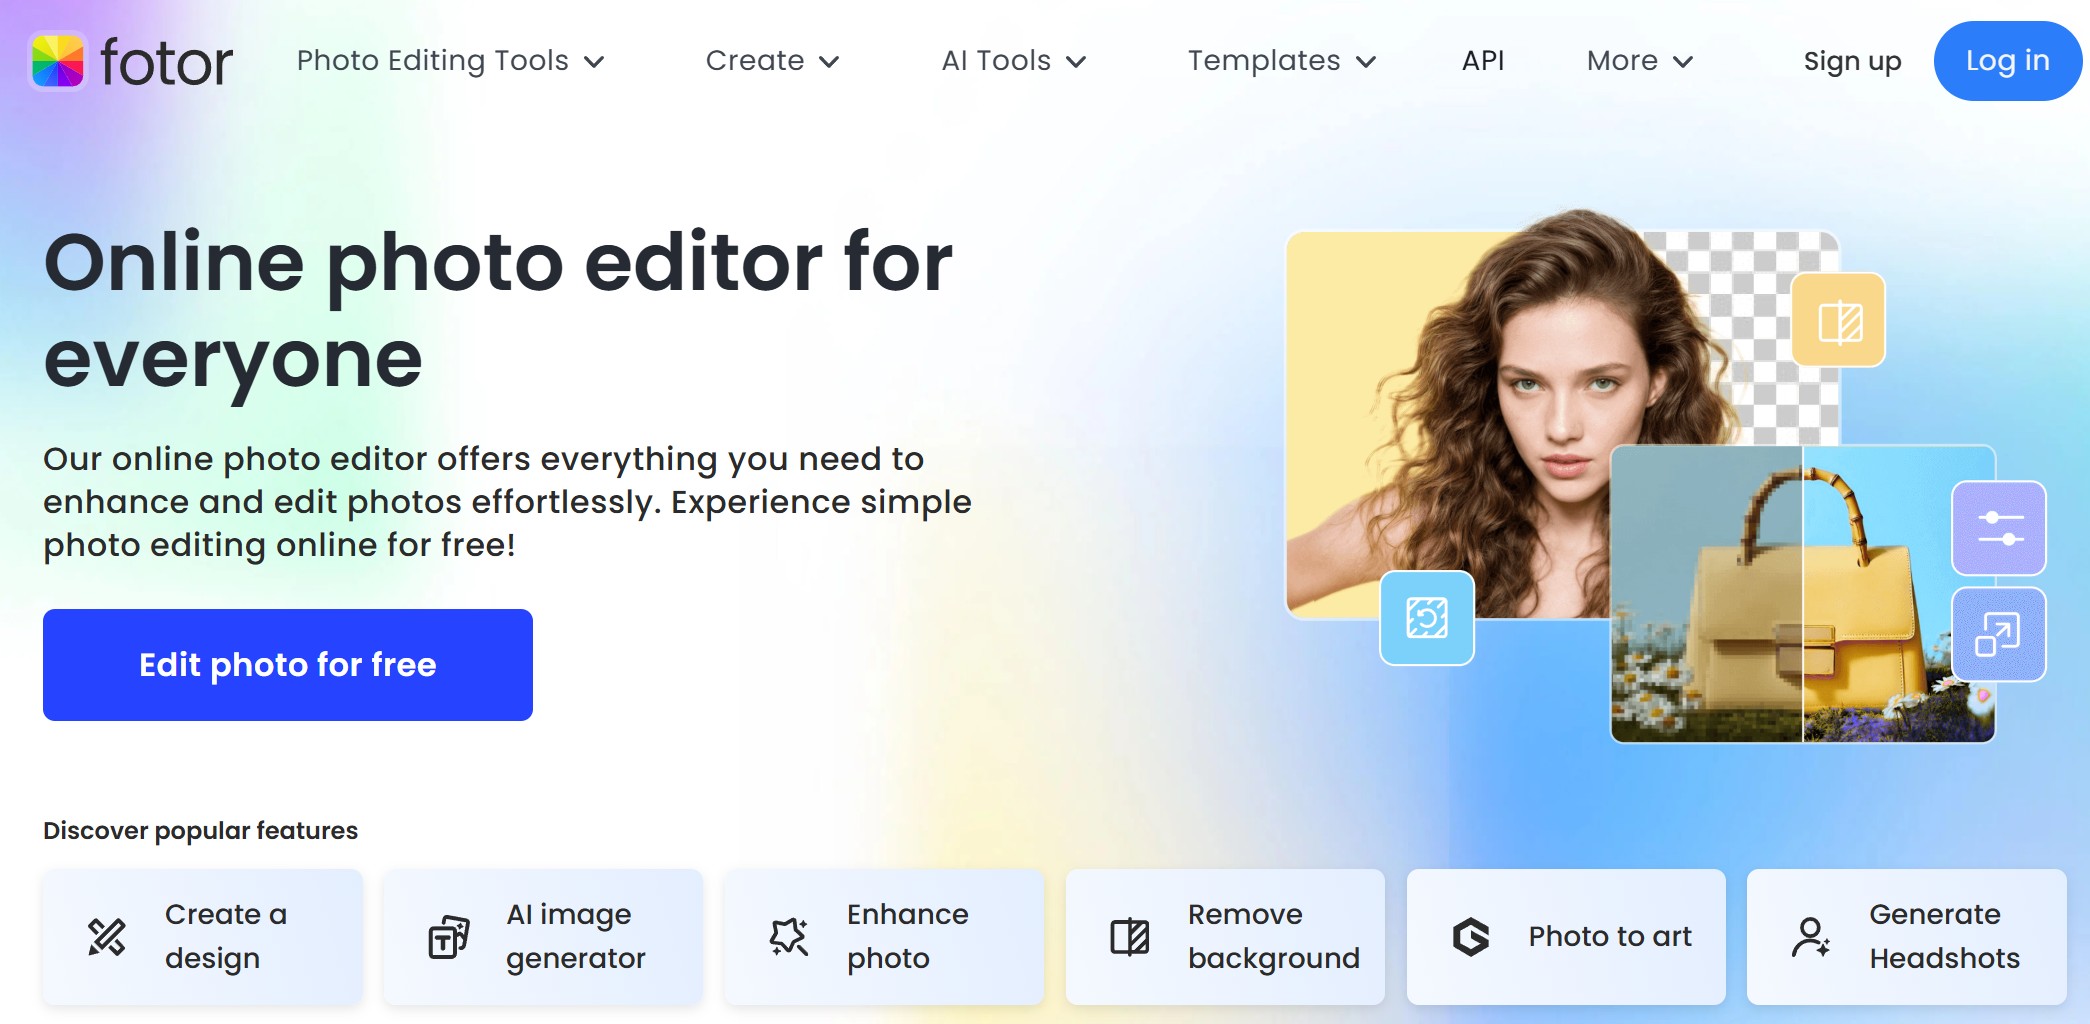Click the yellow background remover icon on hero image
The height and width of the screenshot is (1024, 2090).
[1838, 321]
